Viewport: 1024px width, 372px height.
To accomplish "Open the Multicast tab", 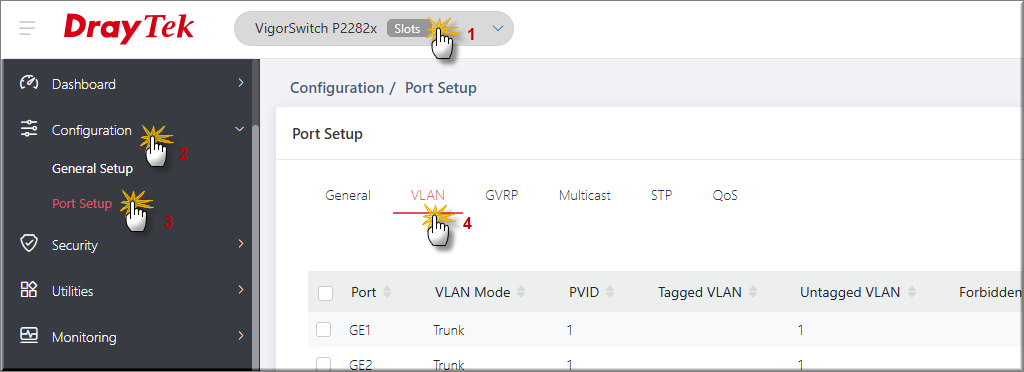I will coord(584,195).
